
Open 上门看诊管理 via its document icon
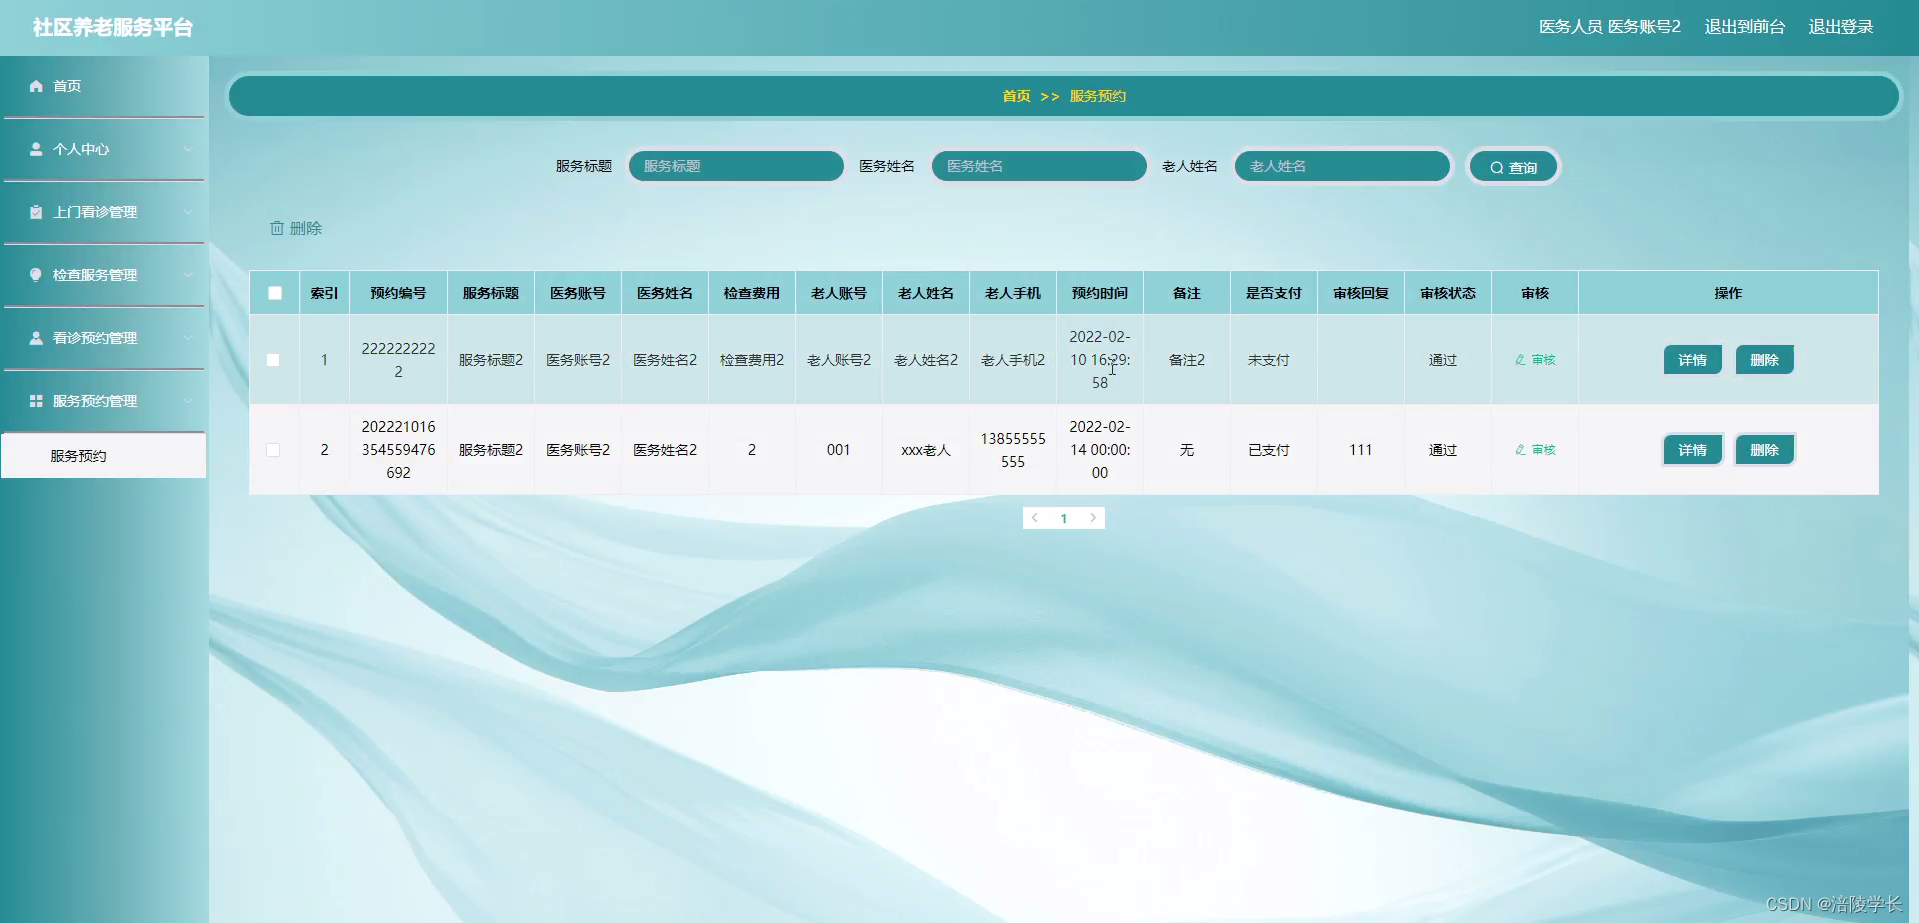(35, 211)
